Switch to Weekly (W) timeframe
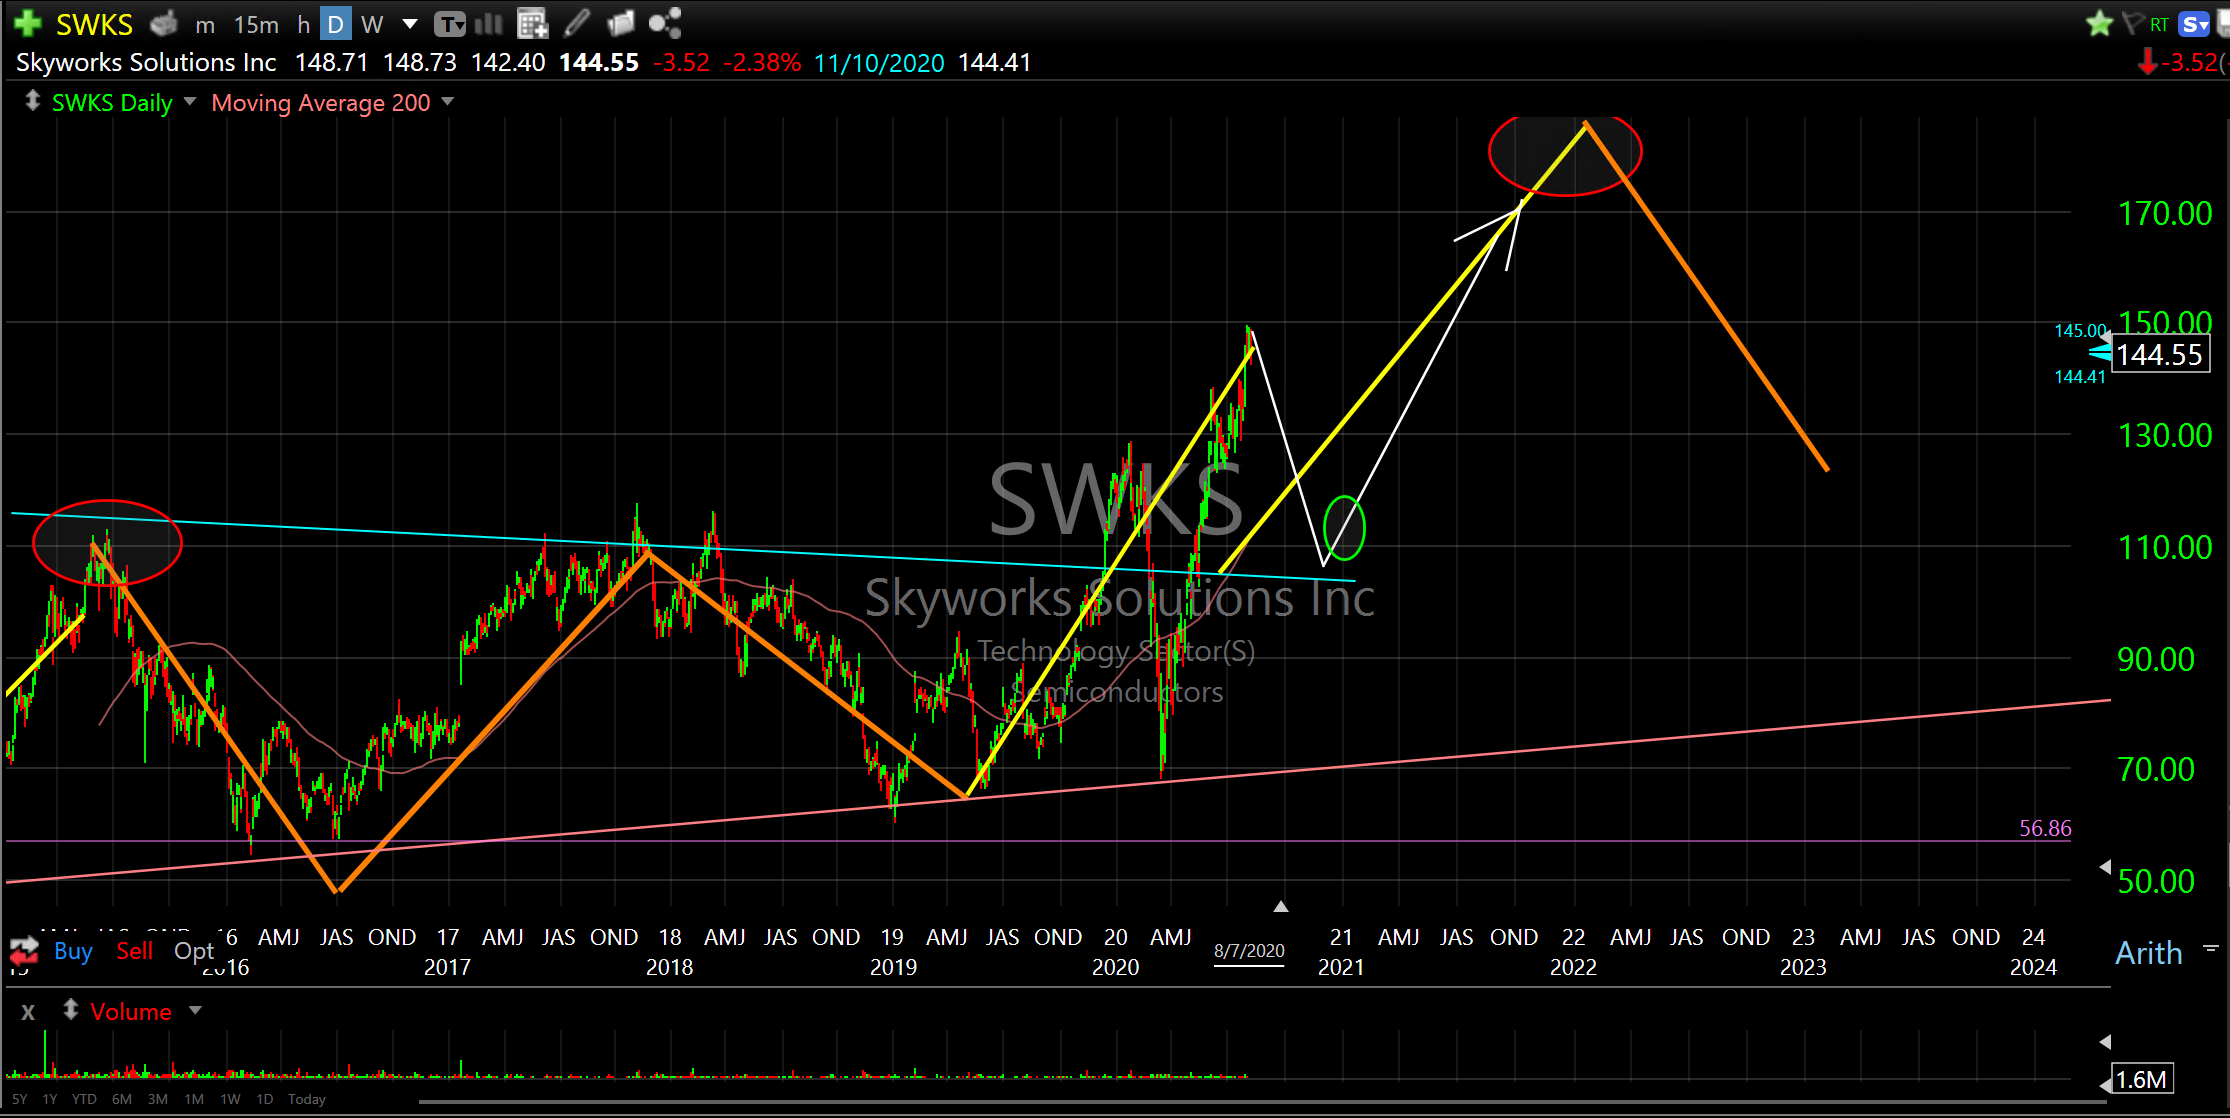The height and width of the screenshot is (1118, 2230). [x=372, y=24]
